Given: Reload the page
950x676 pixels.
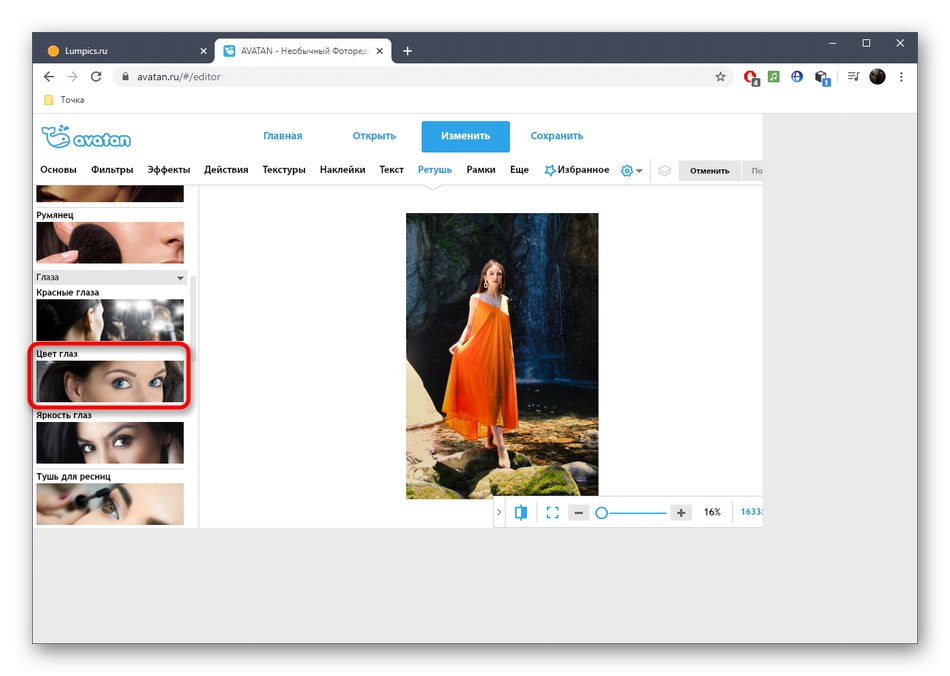Looking at the screenshot, I should tap(96, 76).
